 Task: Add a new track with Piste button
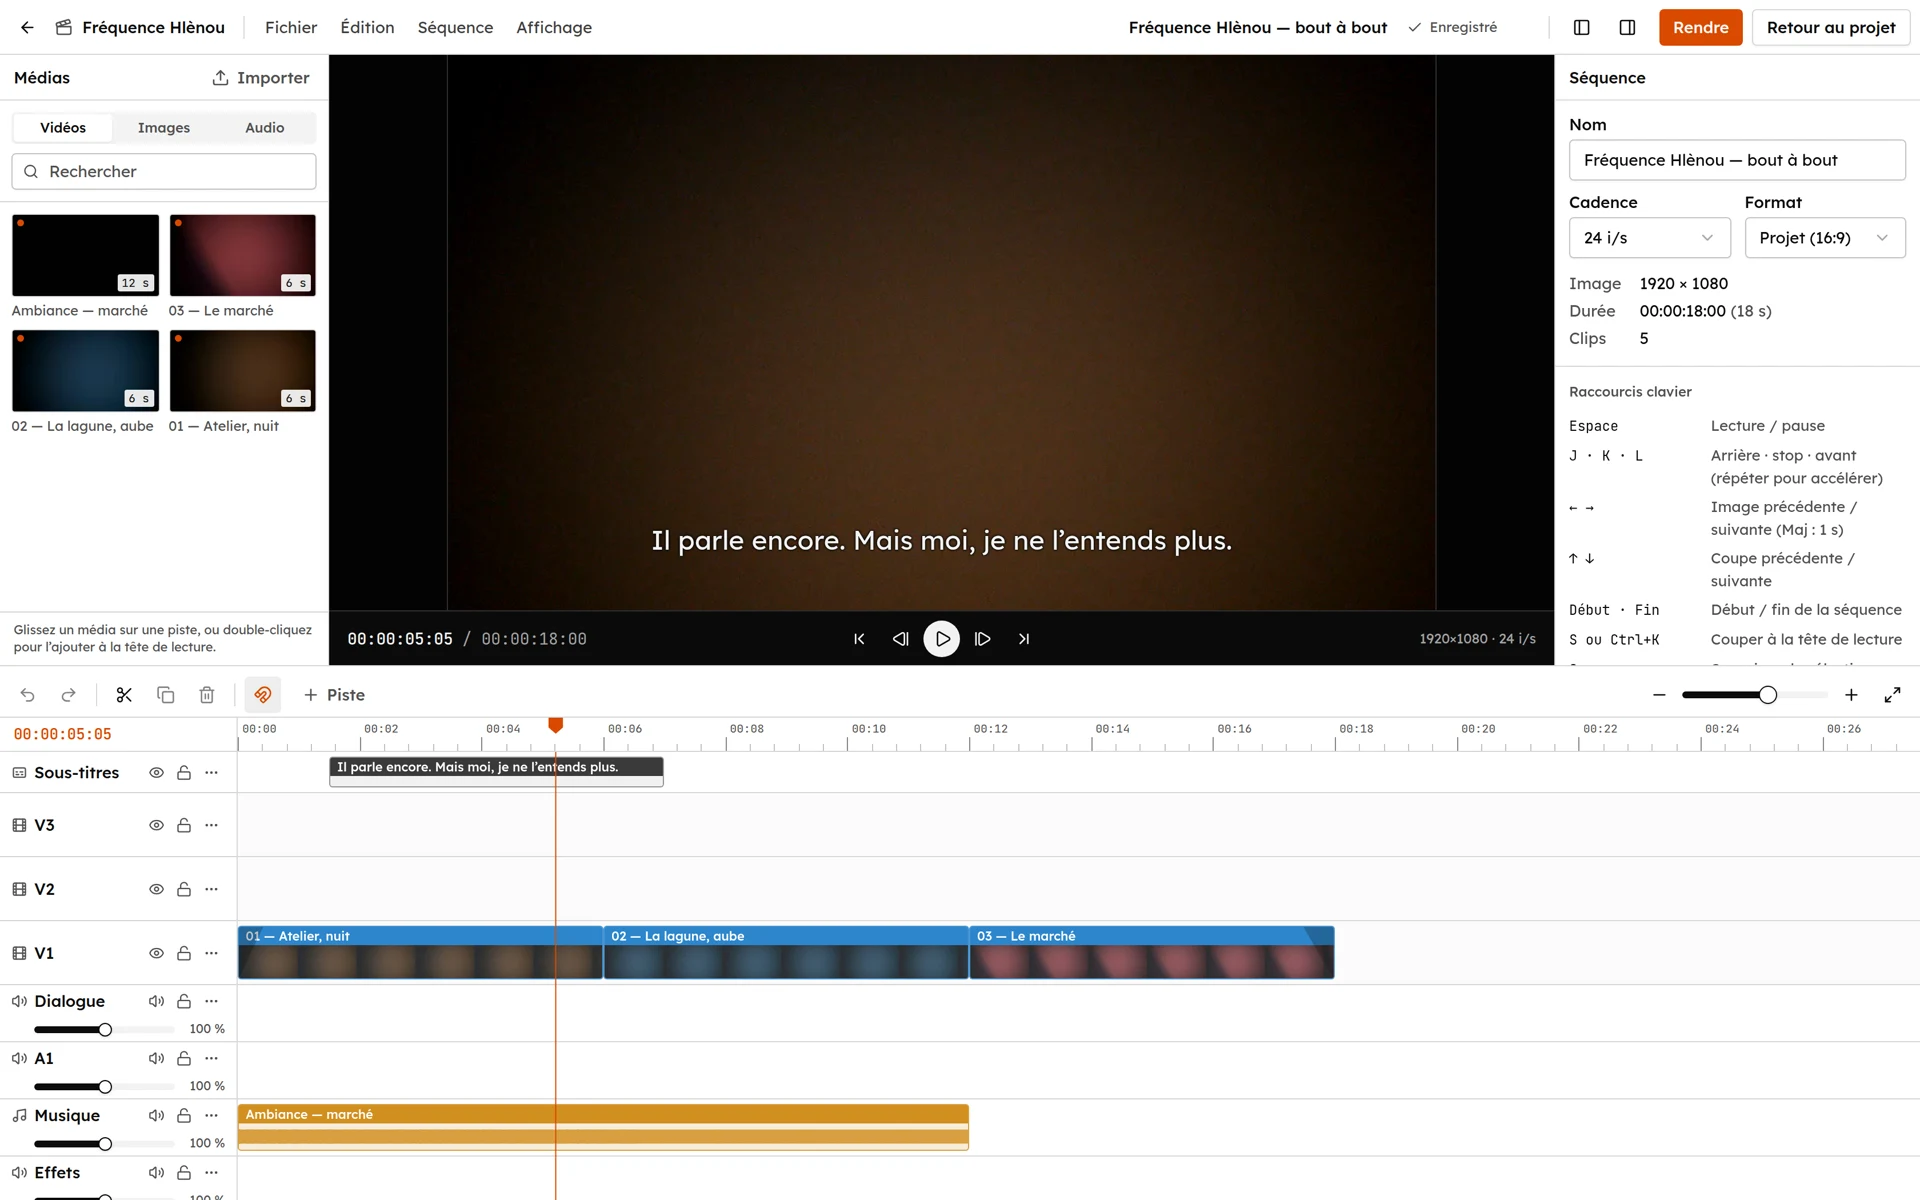tap(334, 695)
